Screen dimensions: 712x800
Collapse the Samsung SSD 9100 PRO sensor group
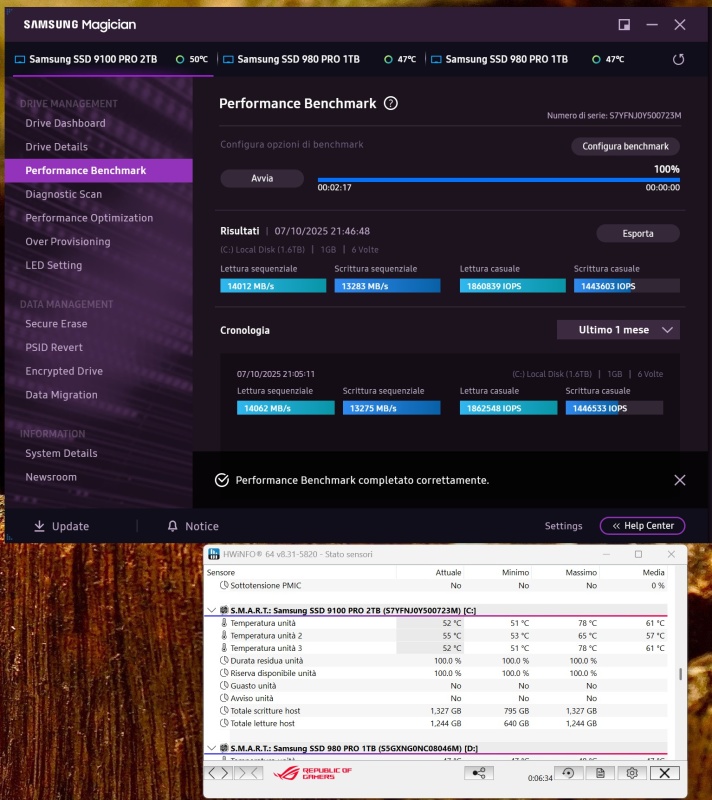coord(211,610)
